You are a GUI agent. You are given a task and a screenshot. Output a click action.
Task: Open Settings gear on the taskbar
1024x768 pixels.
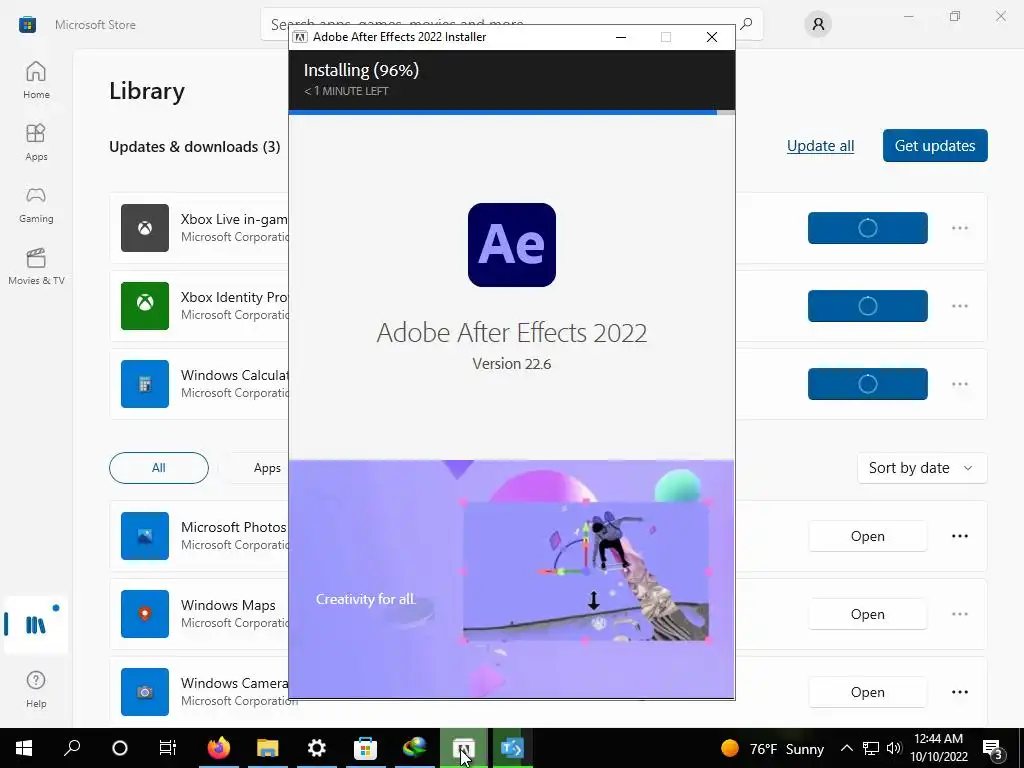[x=317, y=748]
